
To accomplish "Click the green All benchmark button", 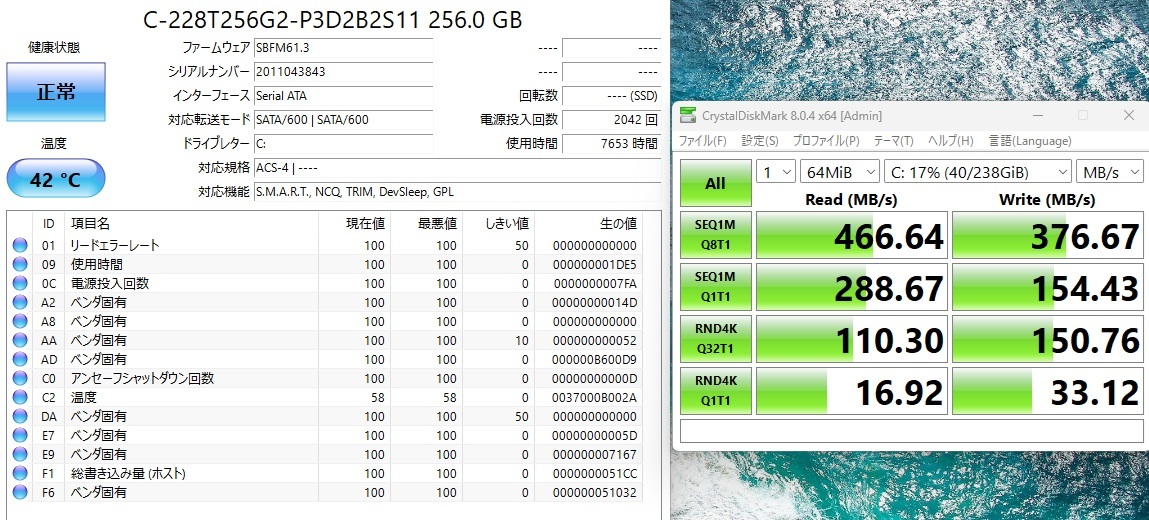I will (x=715, y=184).
